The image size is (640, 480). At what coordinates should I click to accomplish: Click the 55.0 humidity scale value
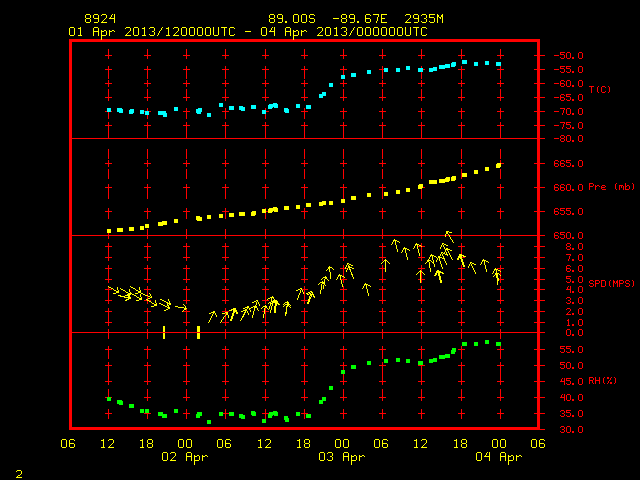[x=571, y=350]
